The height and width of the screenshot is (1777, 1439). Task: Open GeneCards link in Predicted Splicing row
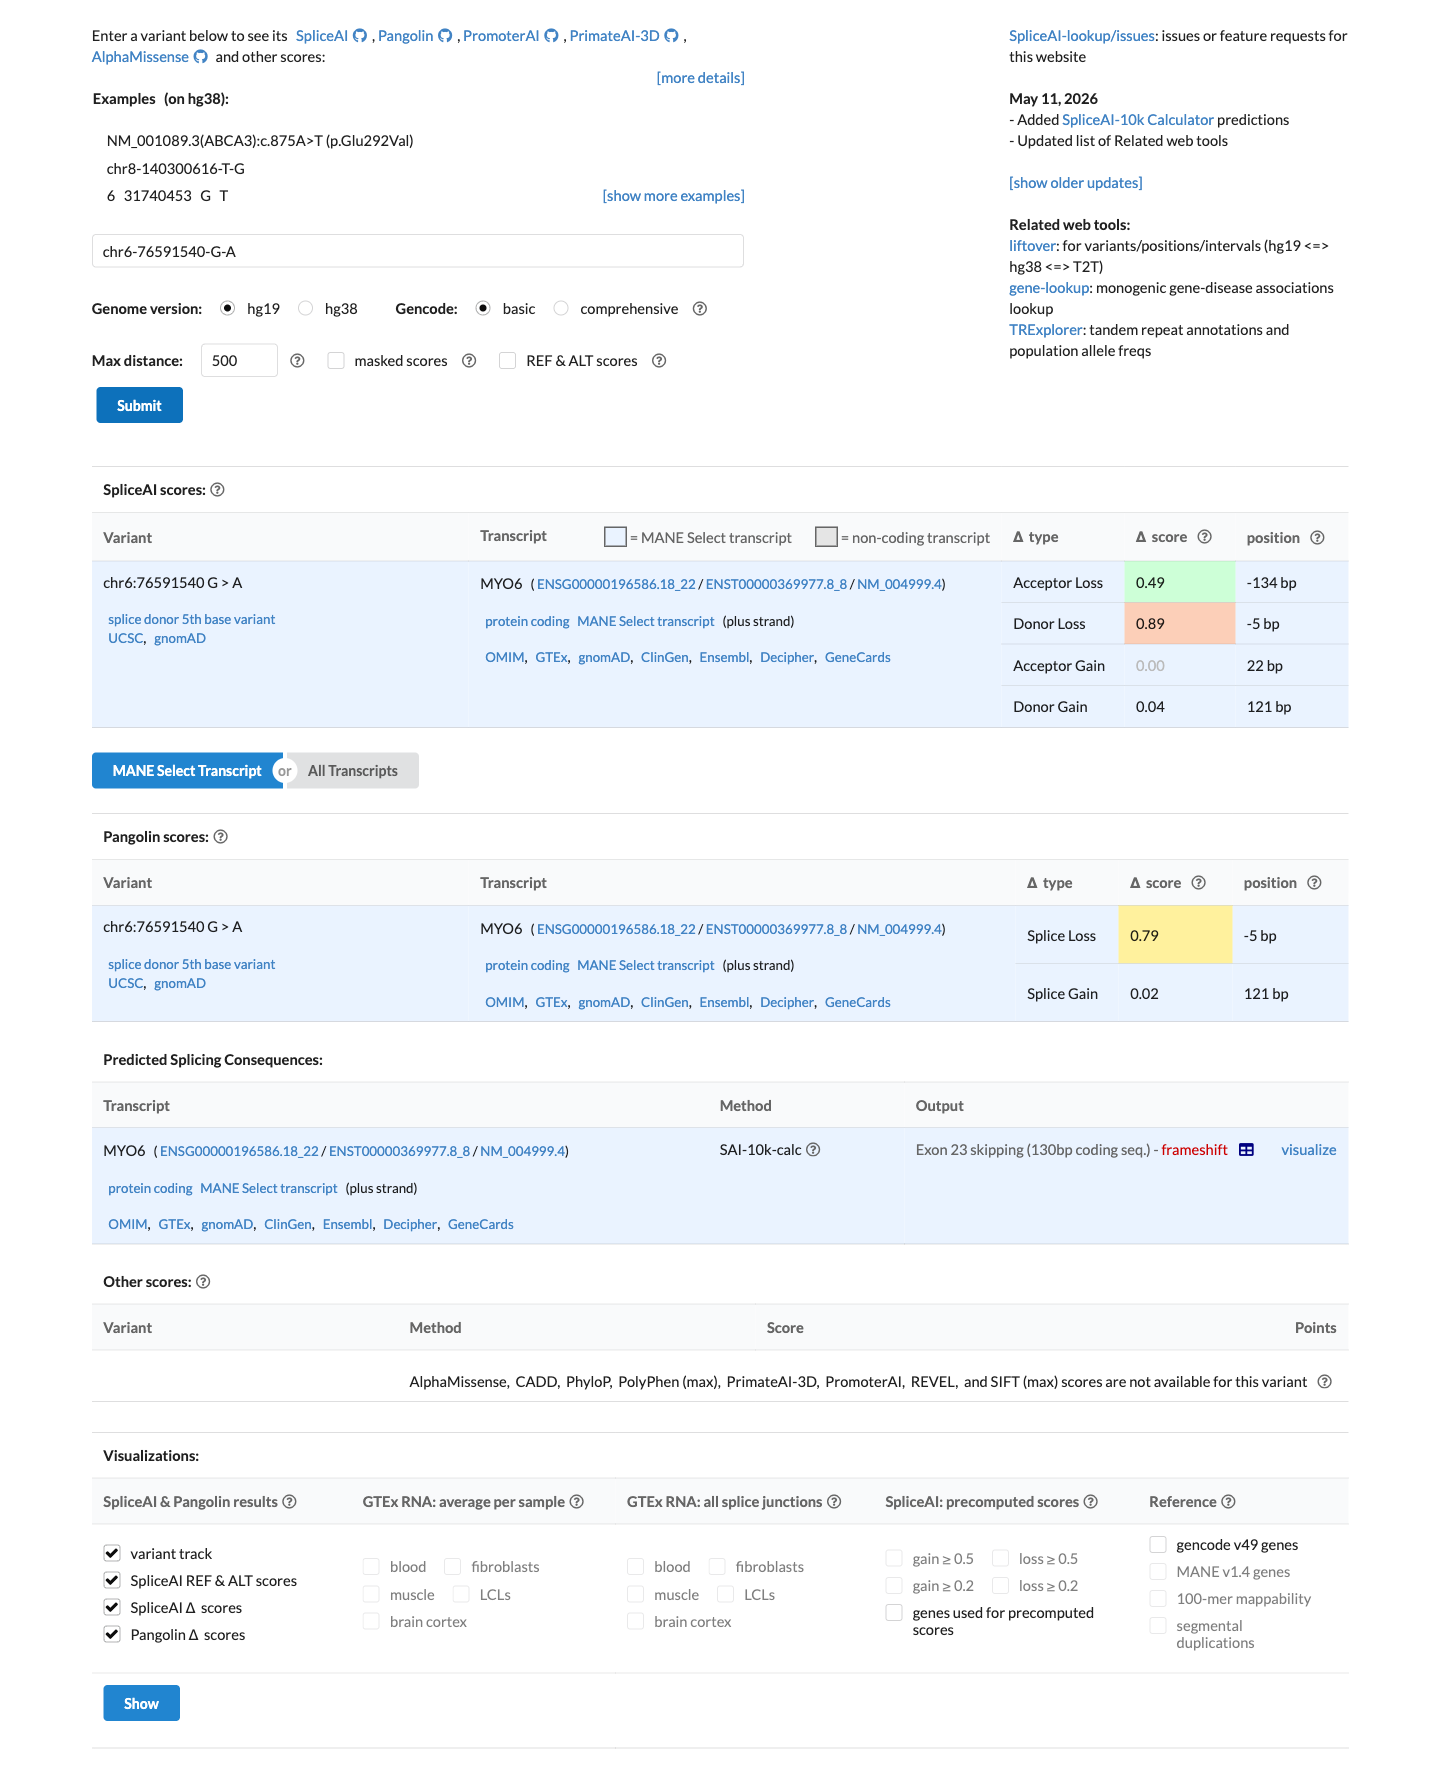pos(480,1224)
